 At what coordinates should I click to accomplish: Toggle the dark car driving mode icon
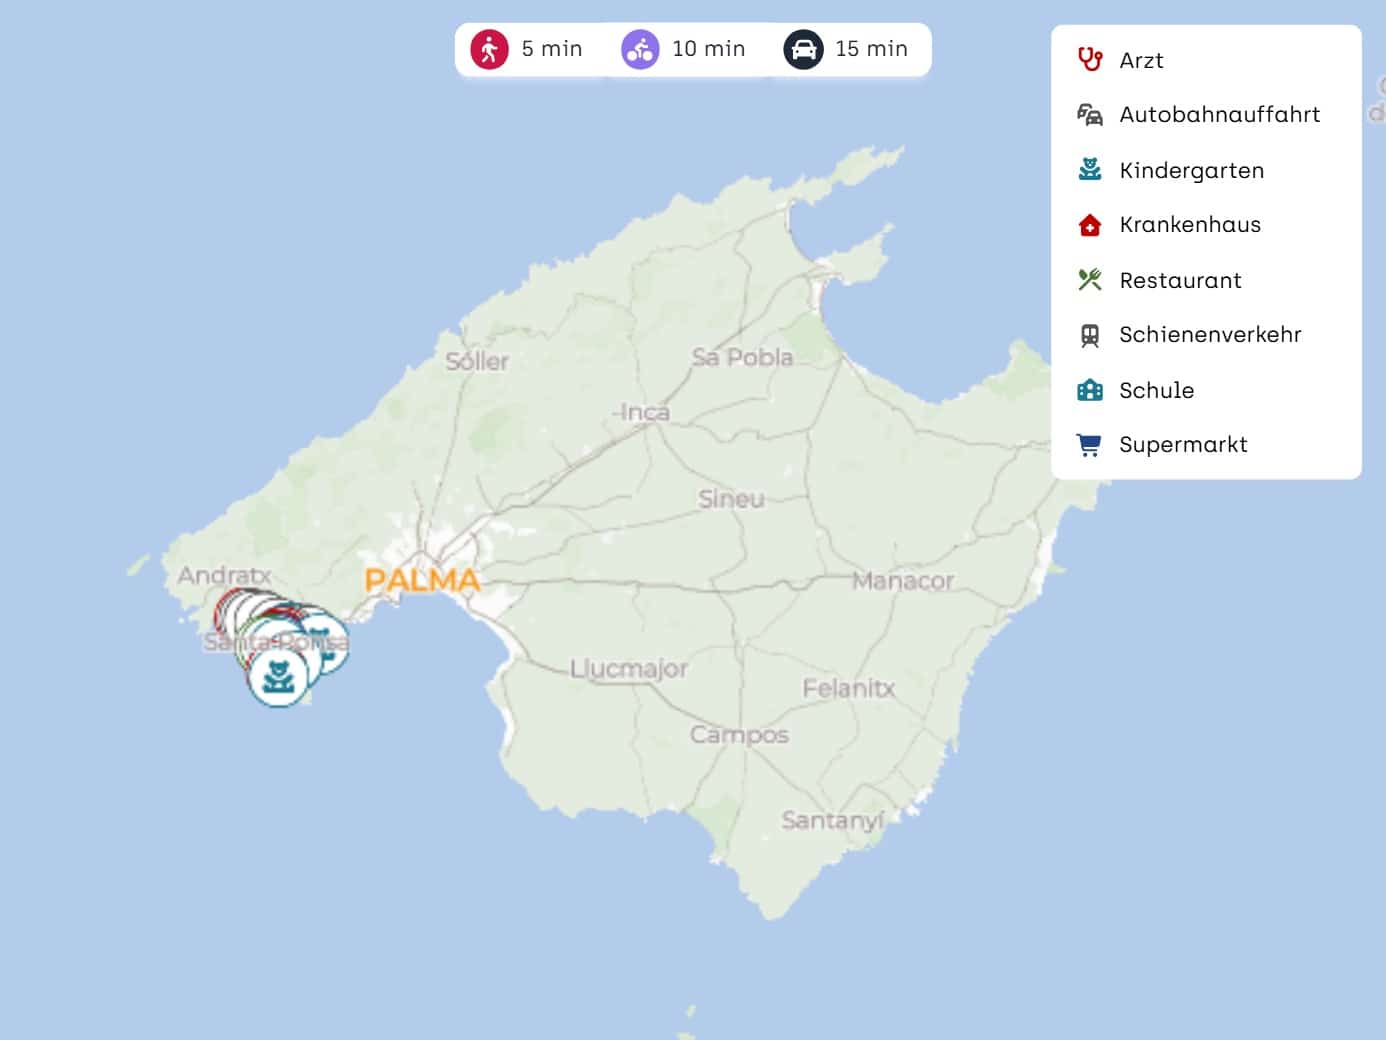tap(803, 49)
